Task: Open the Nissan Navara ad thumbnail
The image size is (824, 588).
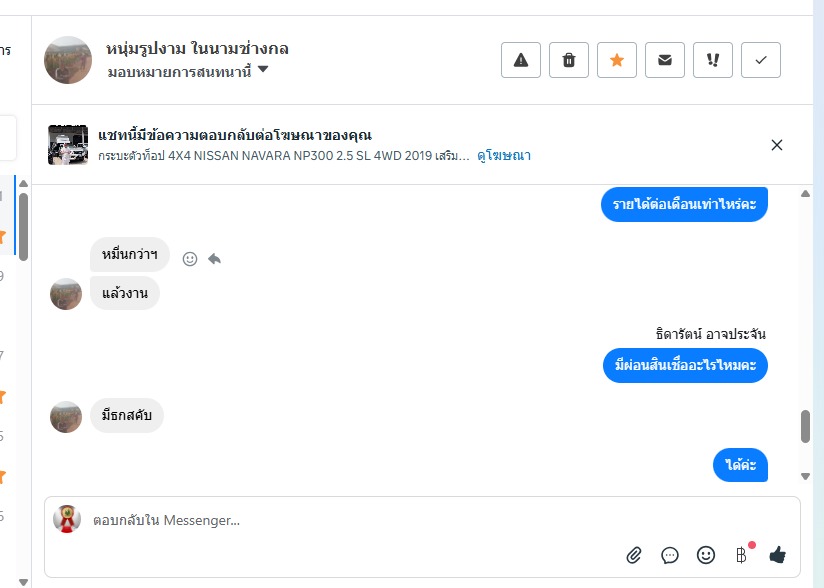Action: point(68,145)
